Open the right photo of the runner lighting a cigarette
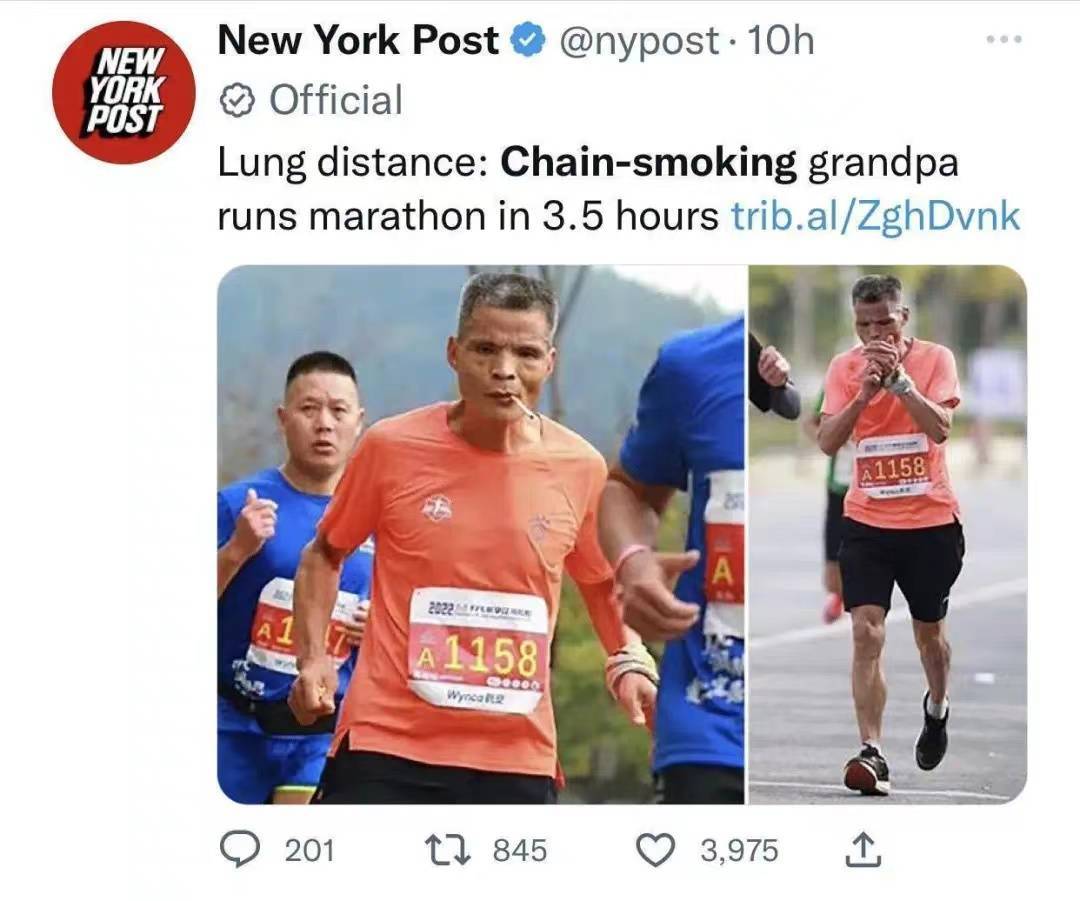Screen dimensions: 1080x901 (x=888, y=535)
